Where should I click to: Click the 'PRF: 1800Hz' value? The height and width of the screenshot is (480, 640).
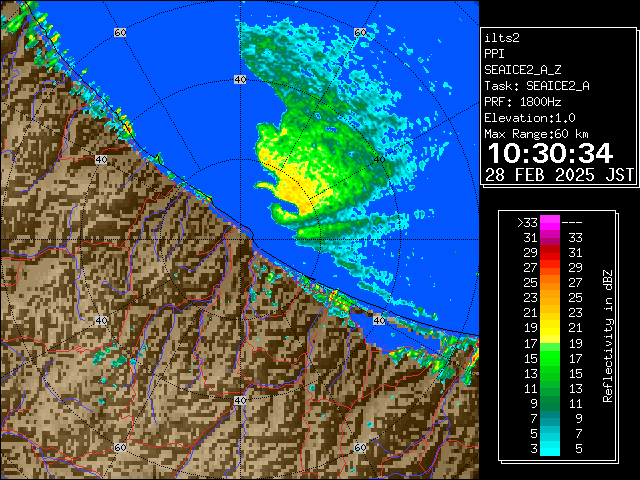tap(523, 102)
